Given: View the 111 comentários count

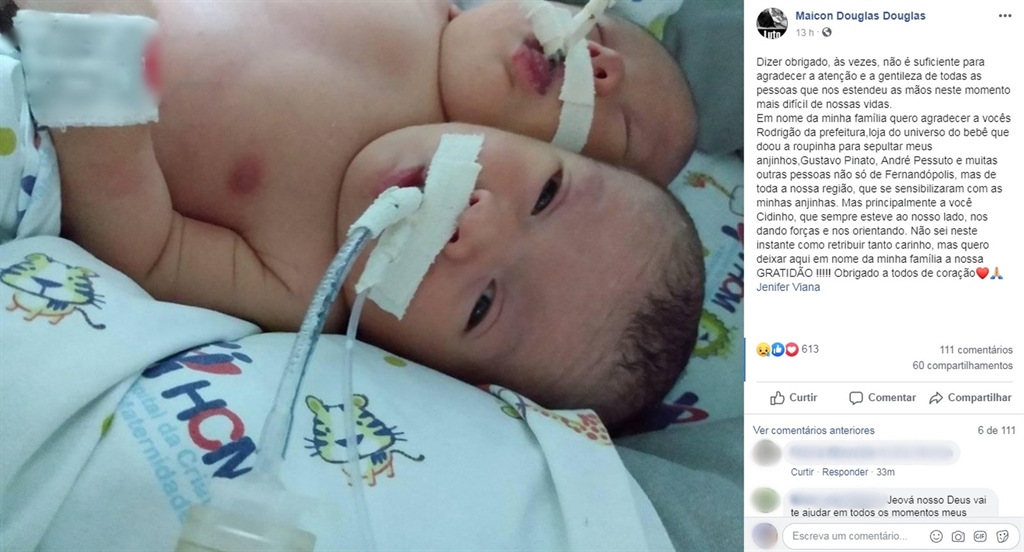Looking at the screenshot, I should click(x=976, y=349).
